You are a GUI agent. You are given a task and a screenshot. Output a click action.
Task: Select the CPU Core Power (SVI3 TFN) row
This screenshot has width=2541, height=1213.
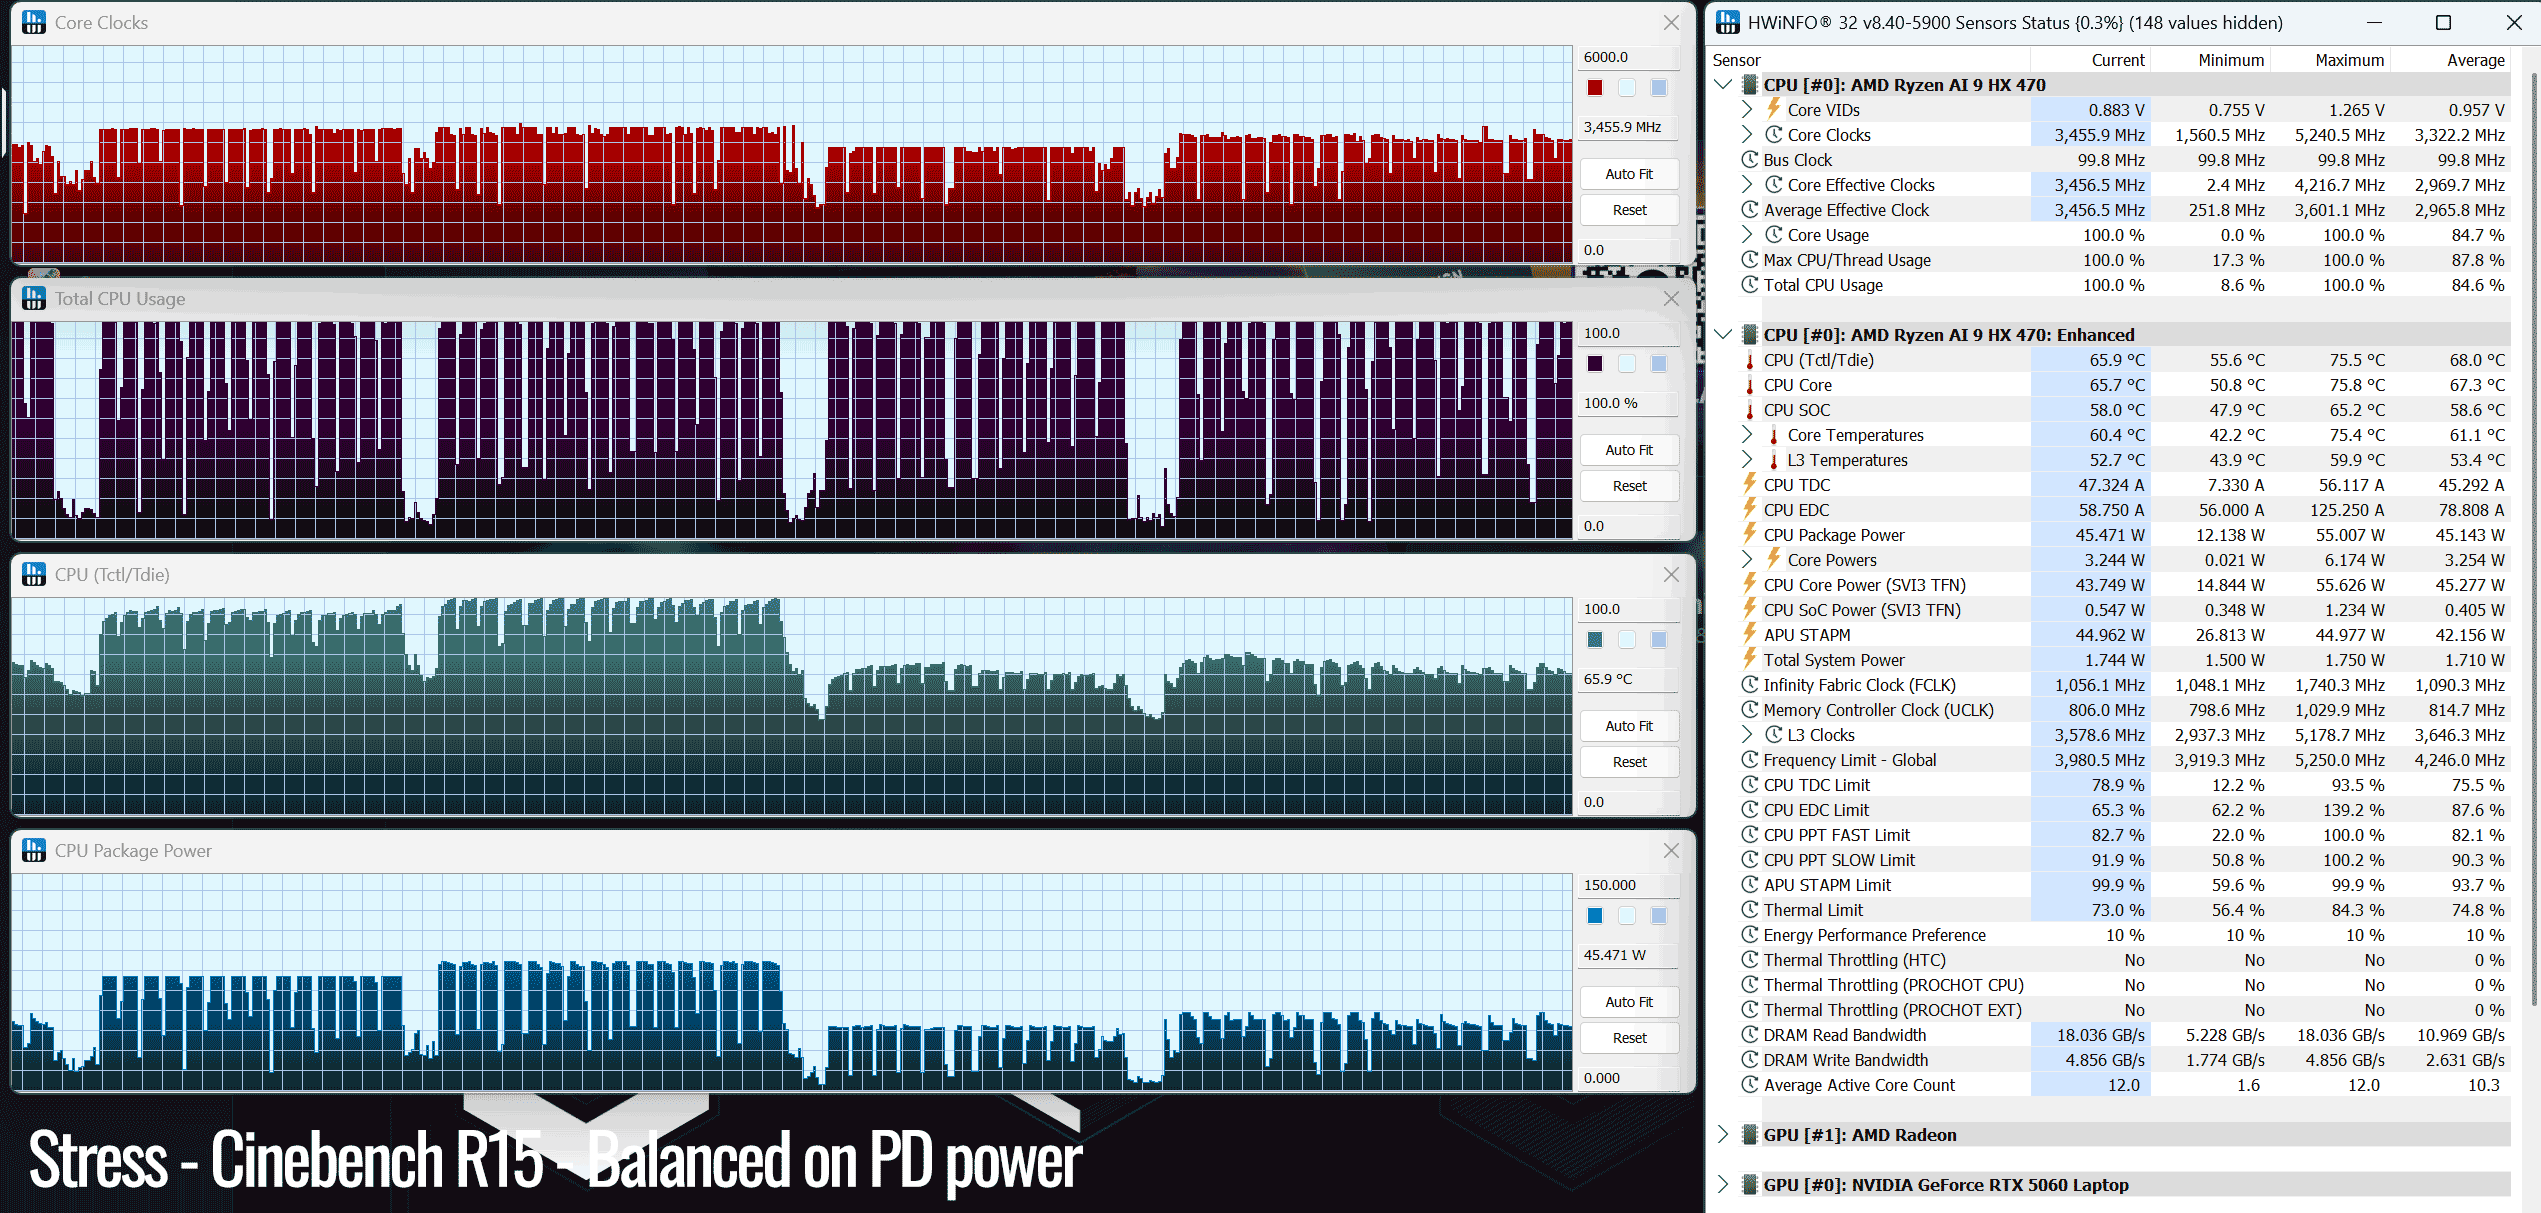[x=2110, y=584]
